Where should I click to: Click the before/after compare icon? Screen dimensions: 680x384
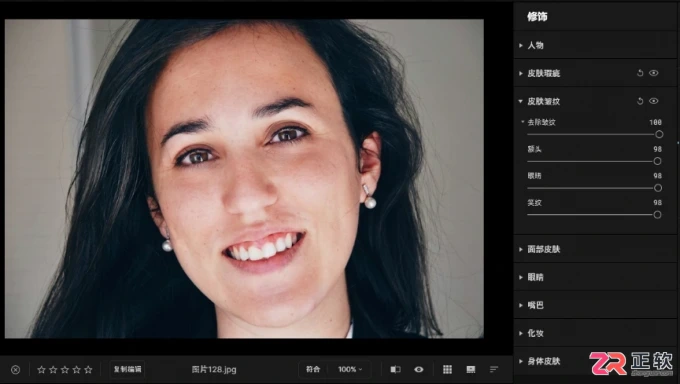point(395,369)
